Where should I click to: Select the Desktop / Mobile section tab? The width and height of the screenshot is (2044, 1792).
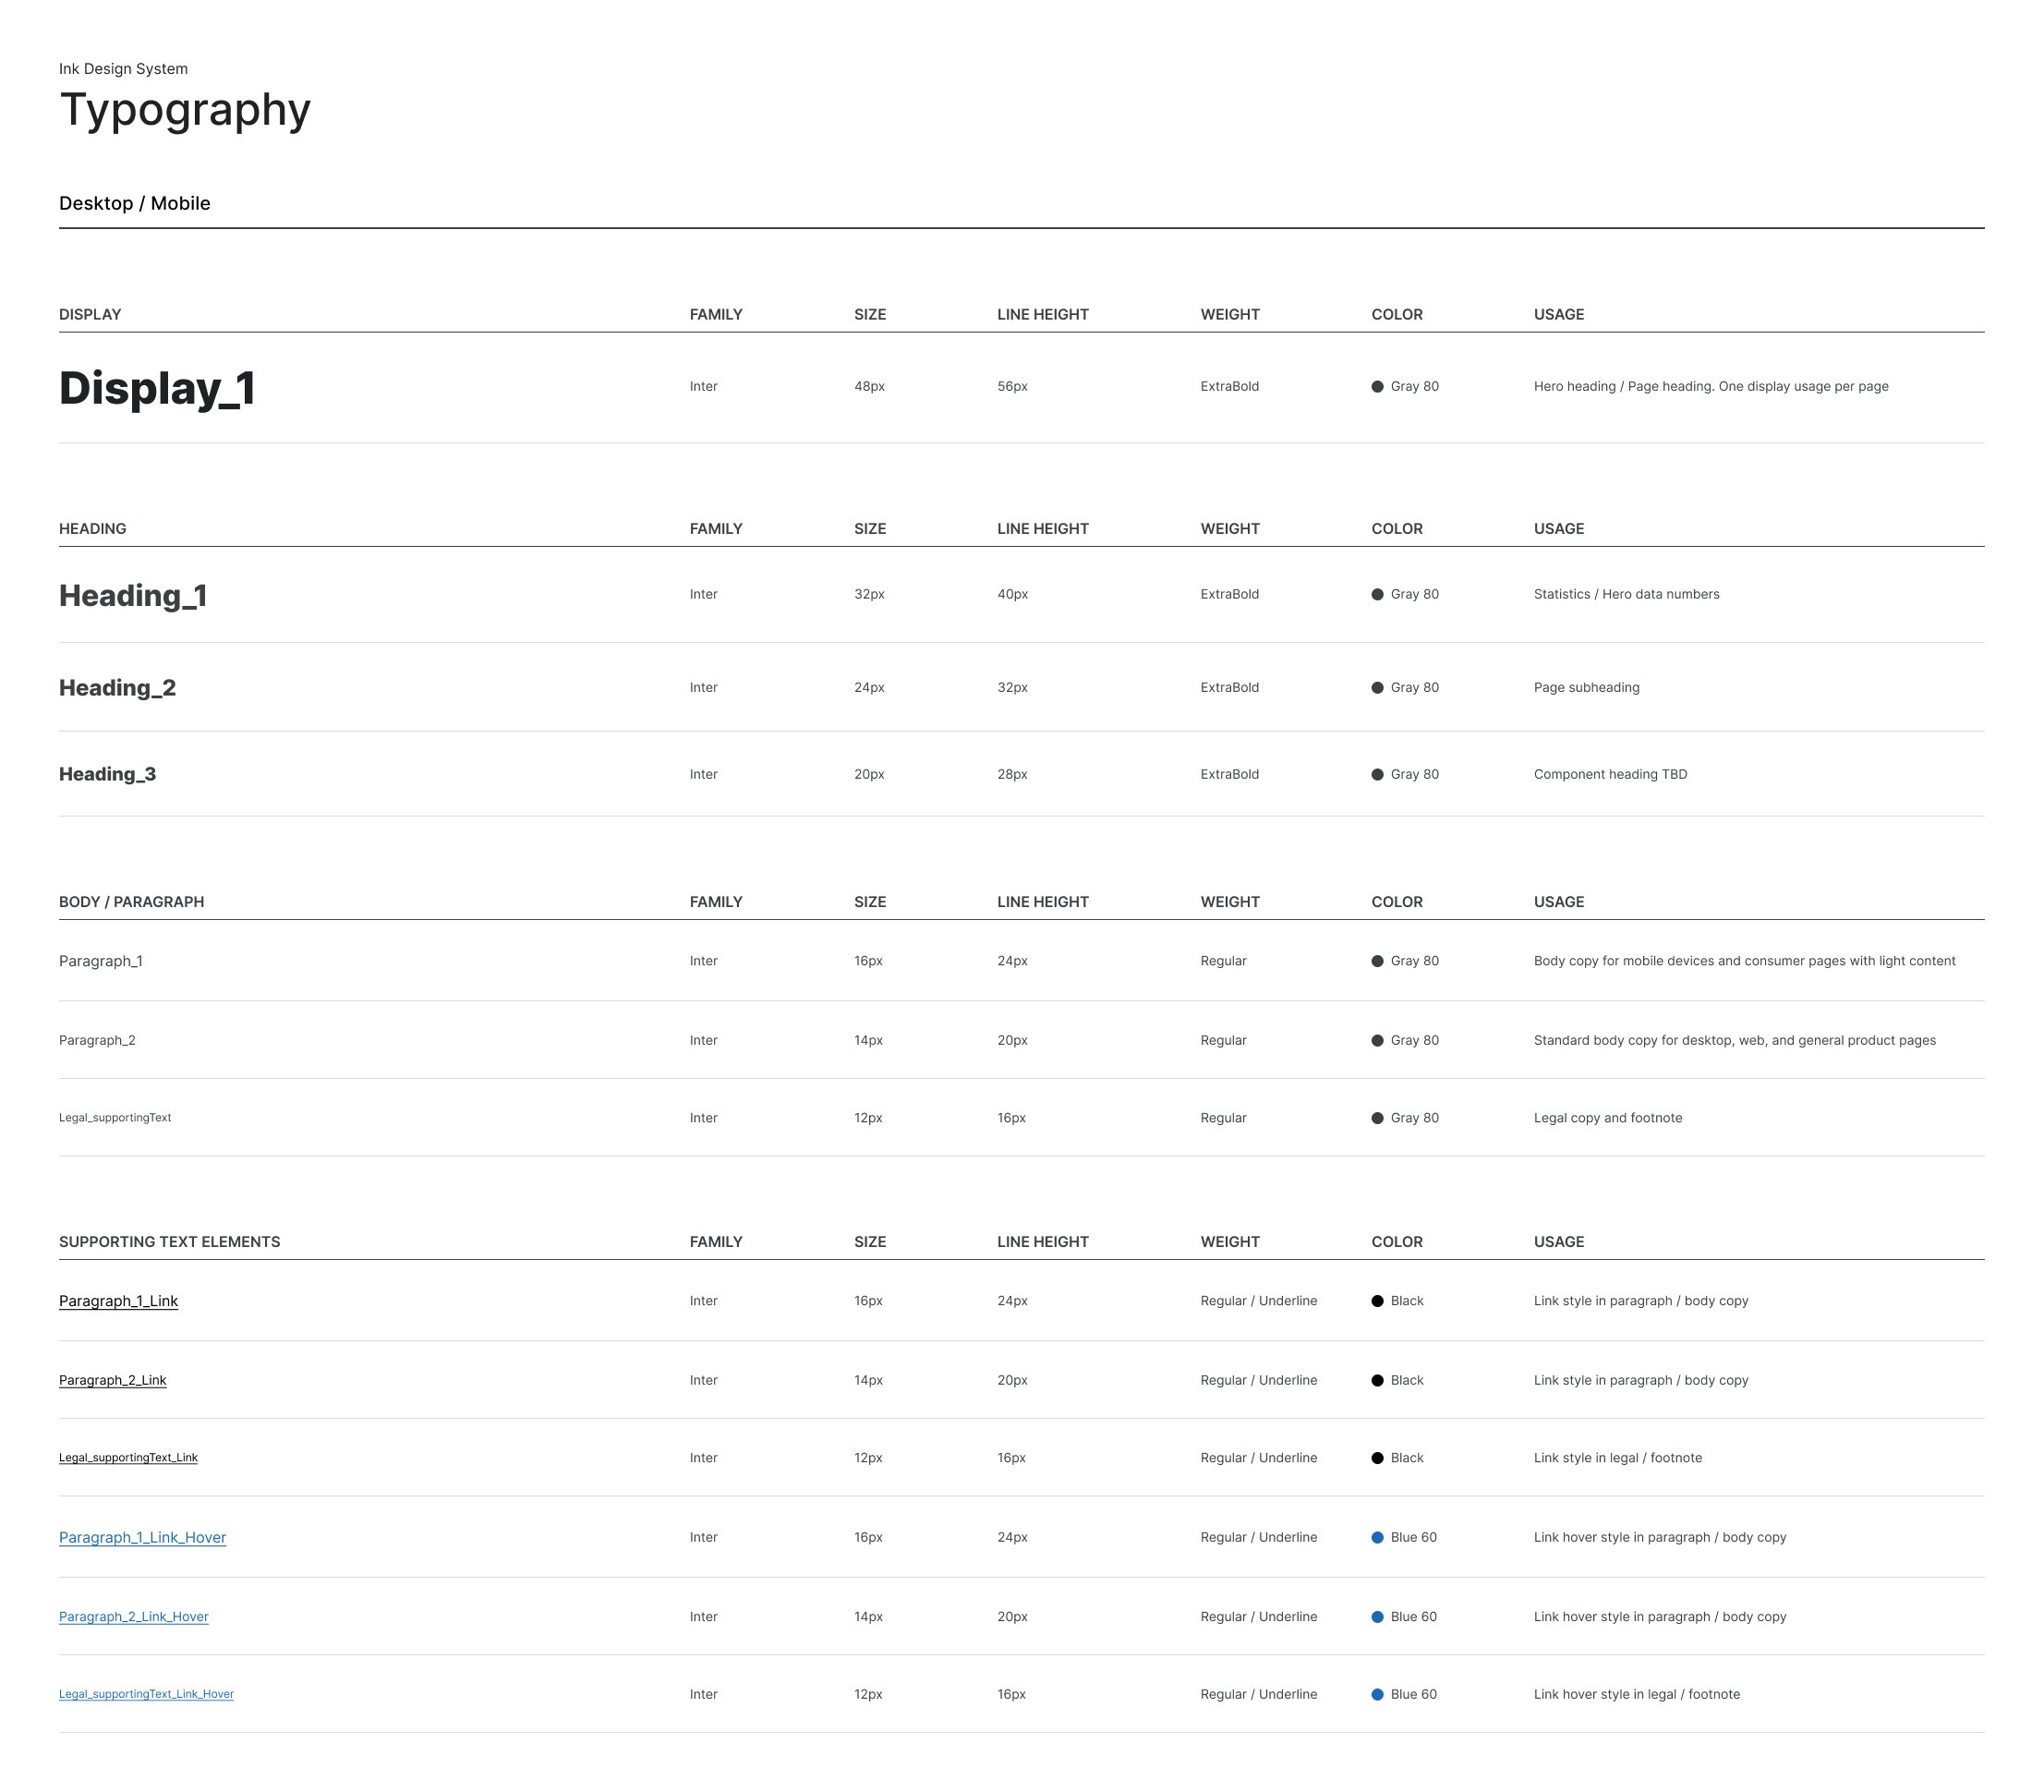(134, 204)
